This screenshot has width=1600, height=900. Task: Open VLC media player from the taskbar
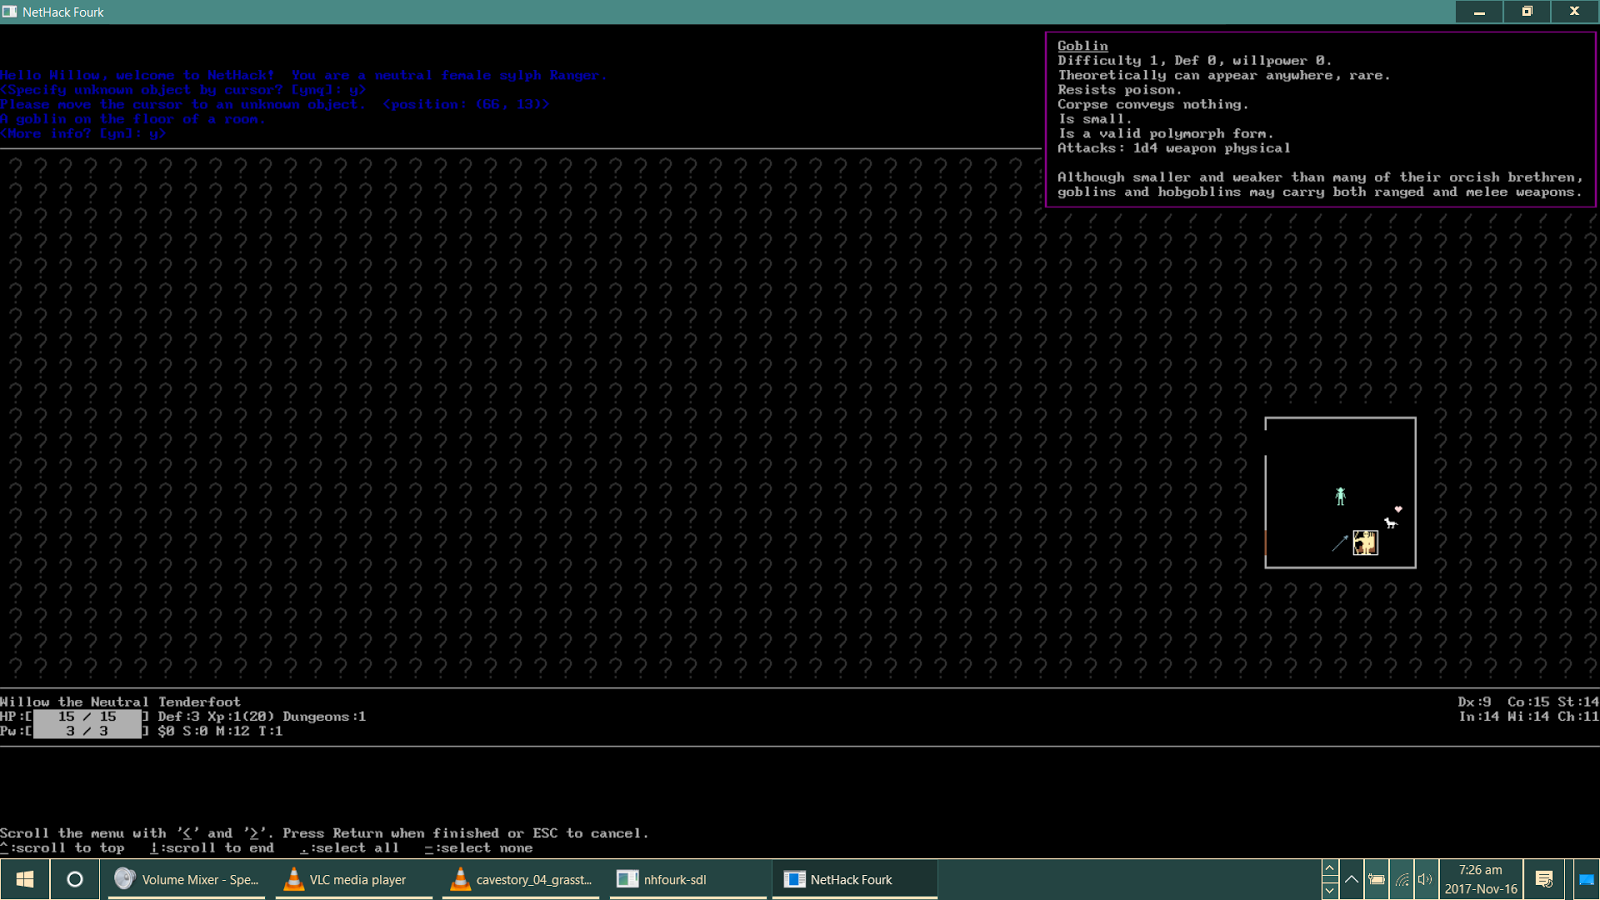coord(345,880)
